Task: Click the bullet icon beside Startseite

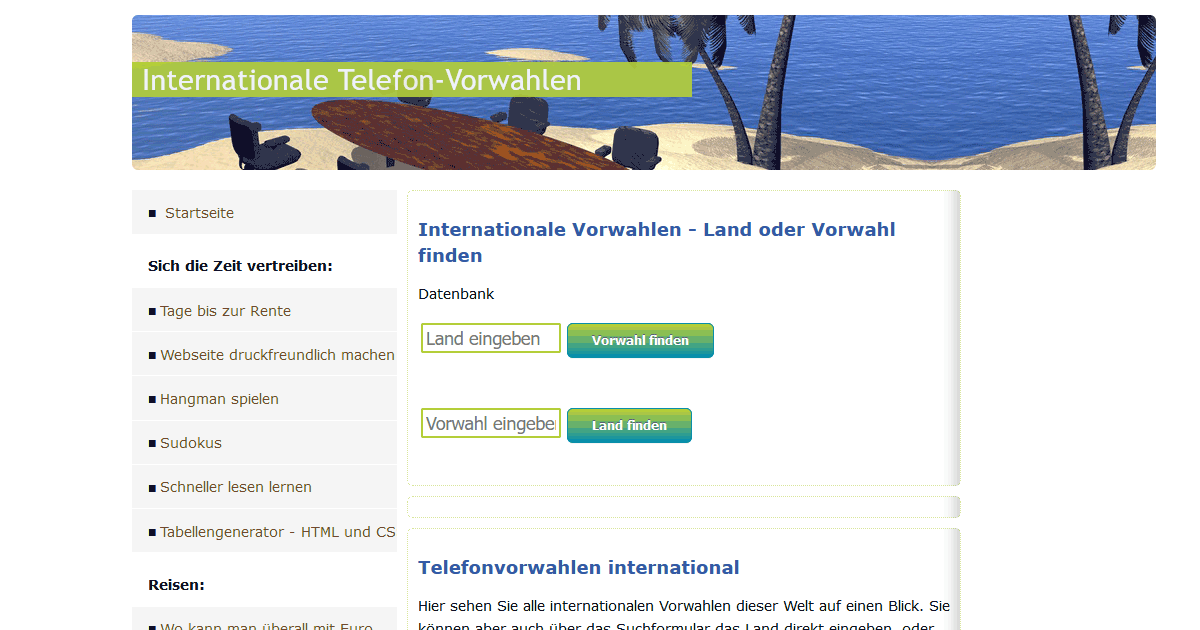Action: coord(151,212)
